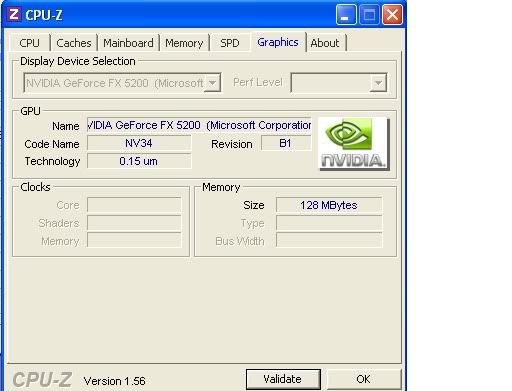Click the 0.15 um technology value
This screenshot has width=512, height=391.
[x=139, y=161]
